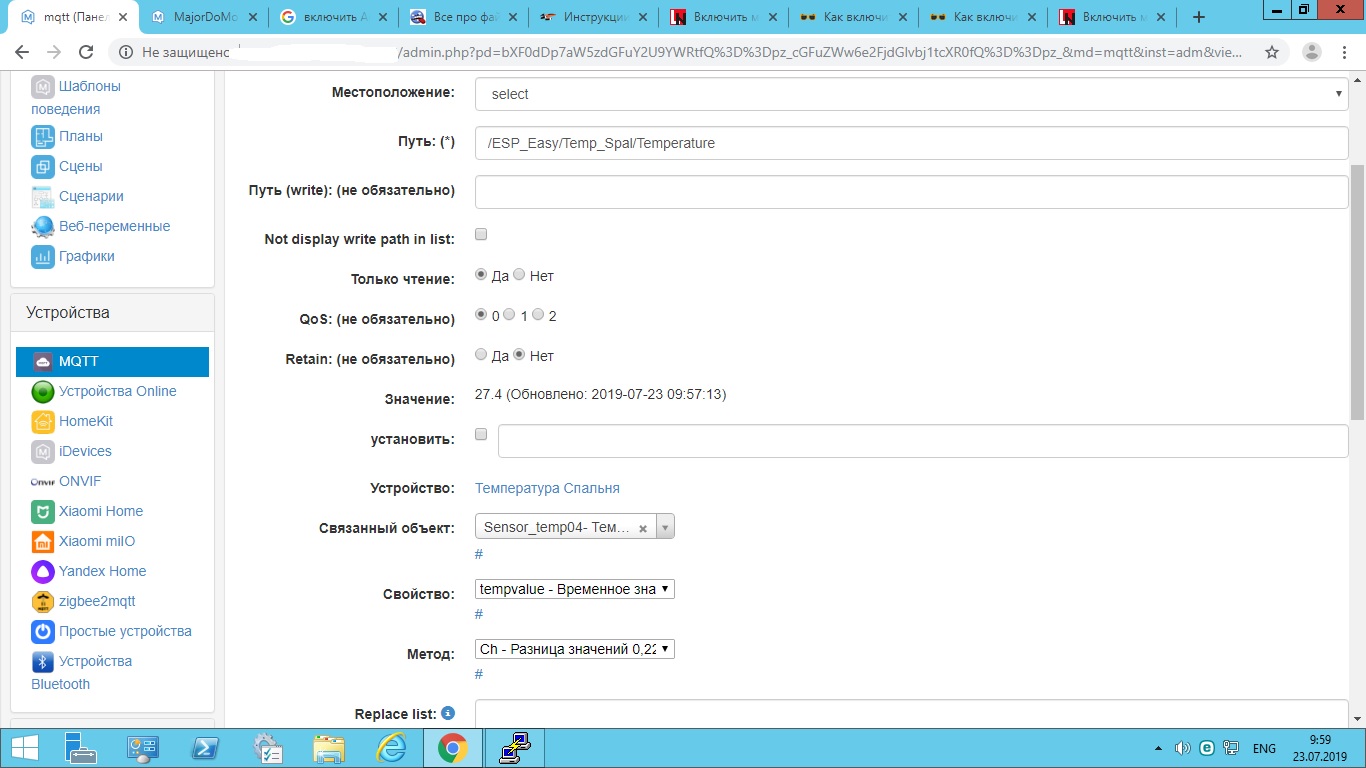Viewport: 1366px width, 768px height.
Task: Open the Метод dropdown
Action: click(x=575, y=649)
